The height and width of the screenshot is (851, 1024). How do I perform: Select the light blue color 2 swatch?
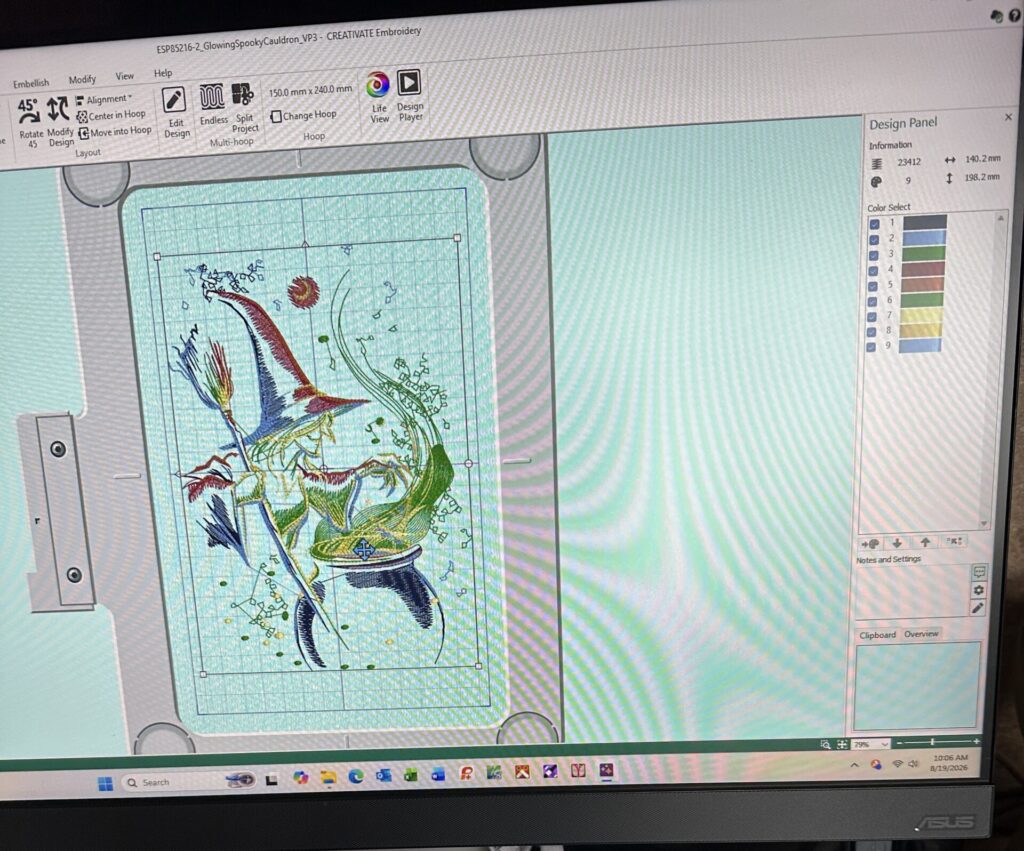924,238
